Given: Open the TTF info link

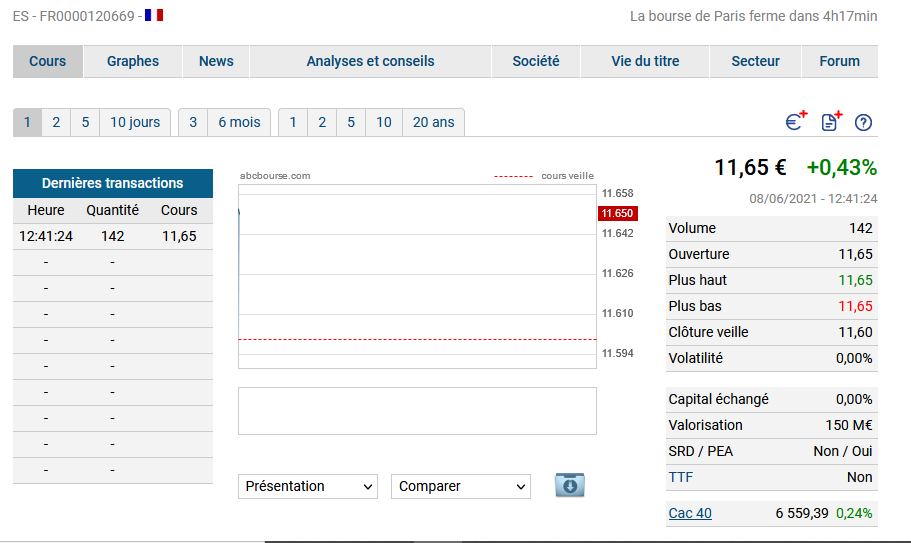Looking at the screenshot, I should (680, 477).
